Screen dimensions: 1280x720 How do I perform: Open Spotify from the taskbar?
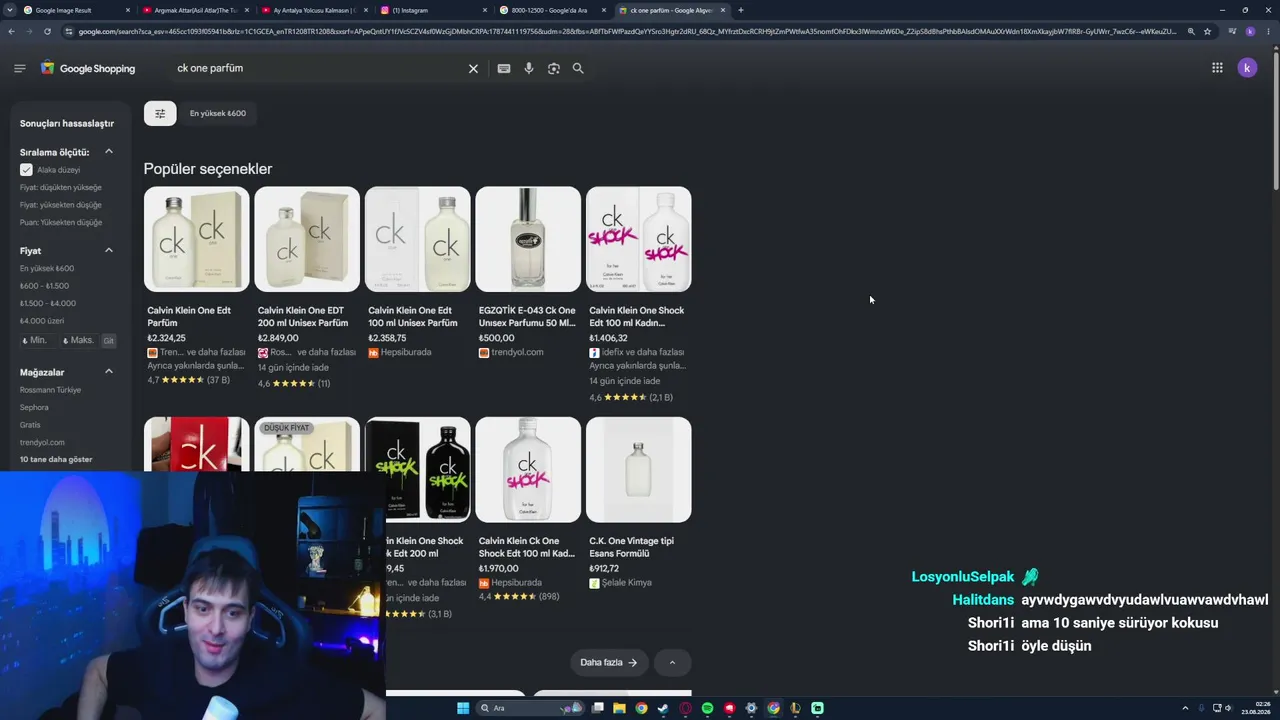pos(707,708)
